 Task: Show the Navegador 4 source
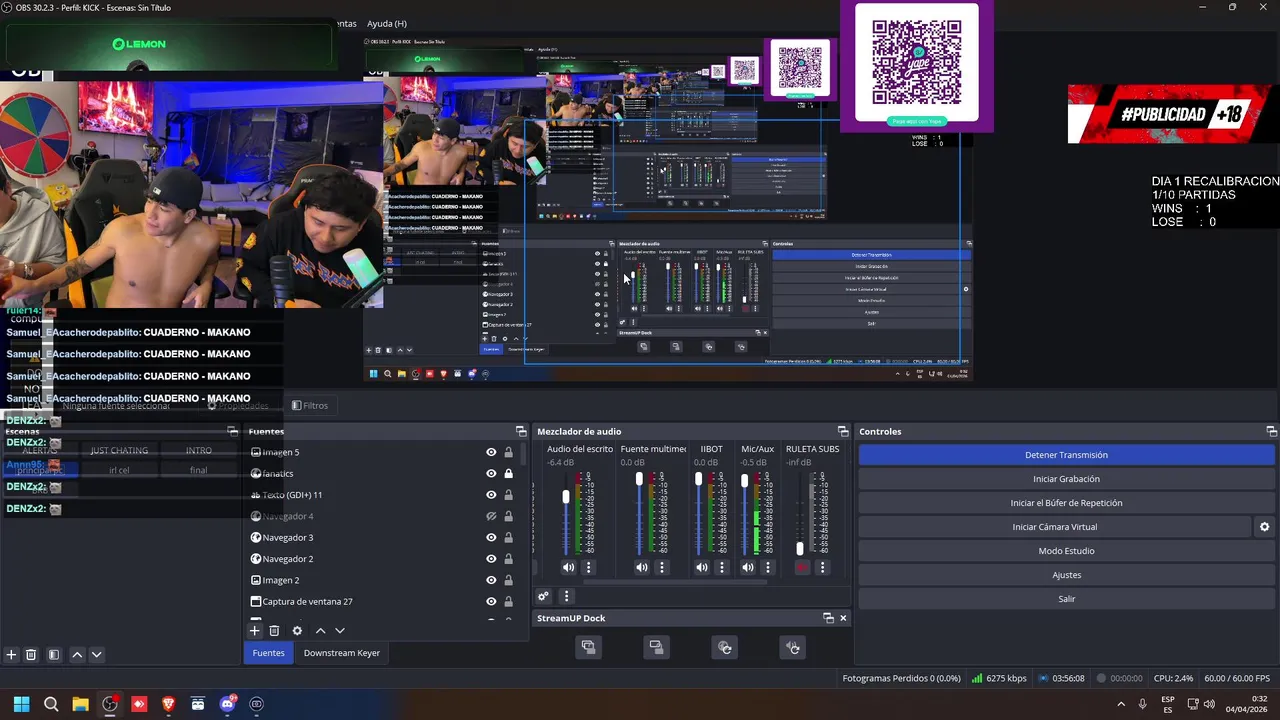point(491,516)
